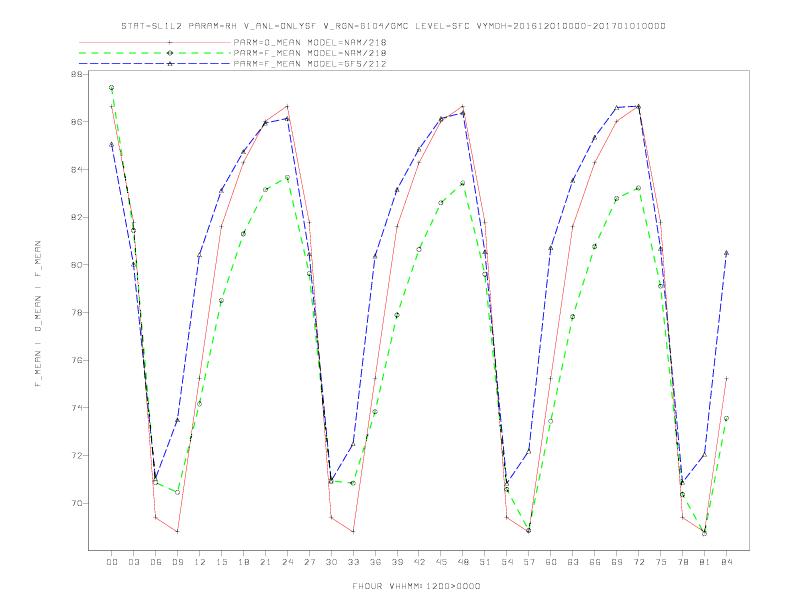
Task: Click the y-axis tick label 72
Action: pyautogui.click(x=76, y=455)
